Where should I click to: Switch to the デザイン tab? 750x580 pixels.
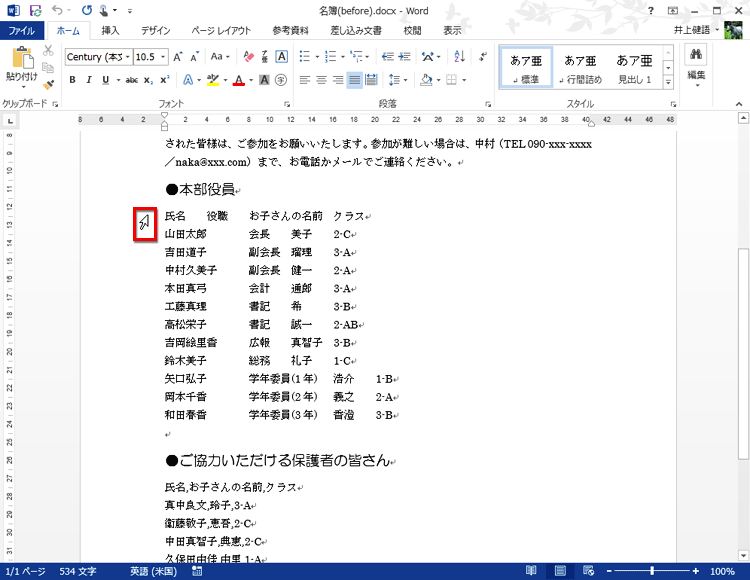tap(155, 31)
